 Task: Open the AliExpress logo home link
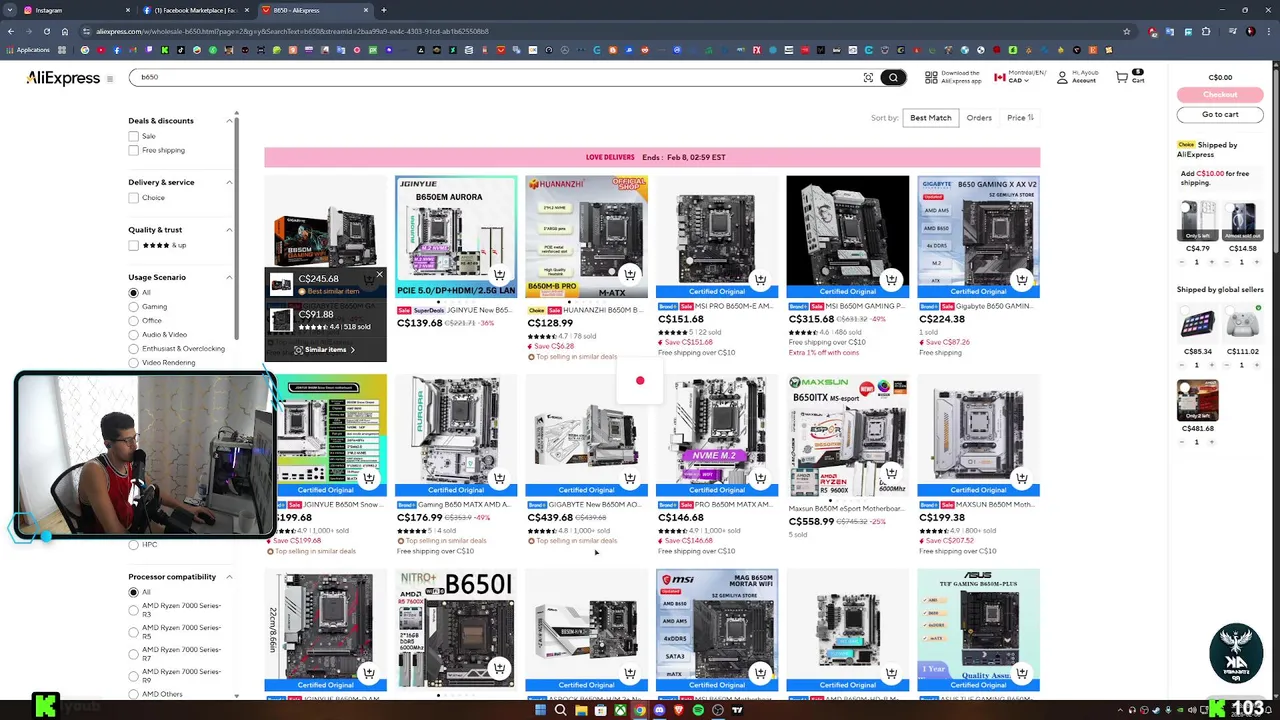[x=63, y=78]
